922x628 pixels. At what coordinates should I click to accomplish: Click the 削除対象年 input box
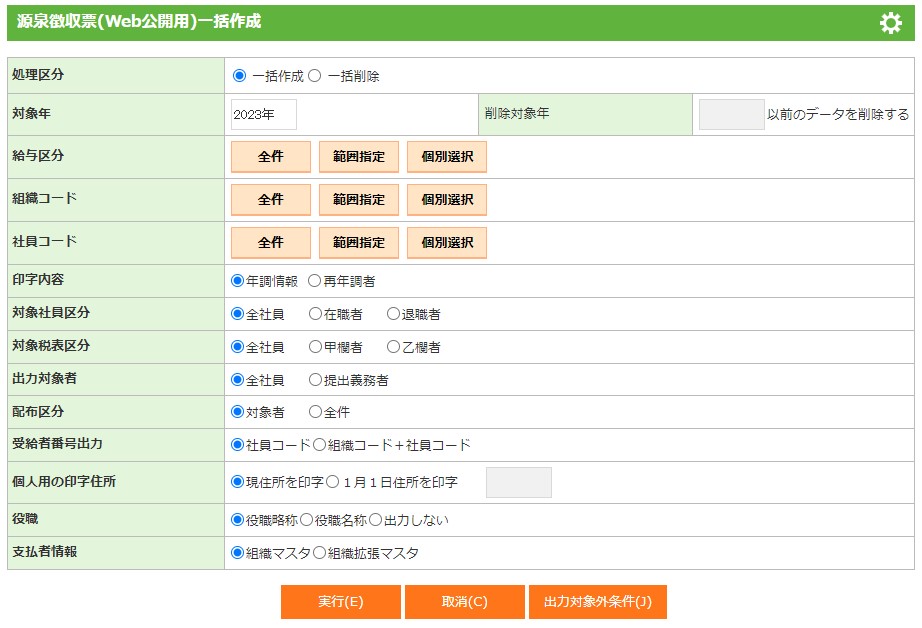point(731,114)
